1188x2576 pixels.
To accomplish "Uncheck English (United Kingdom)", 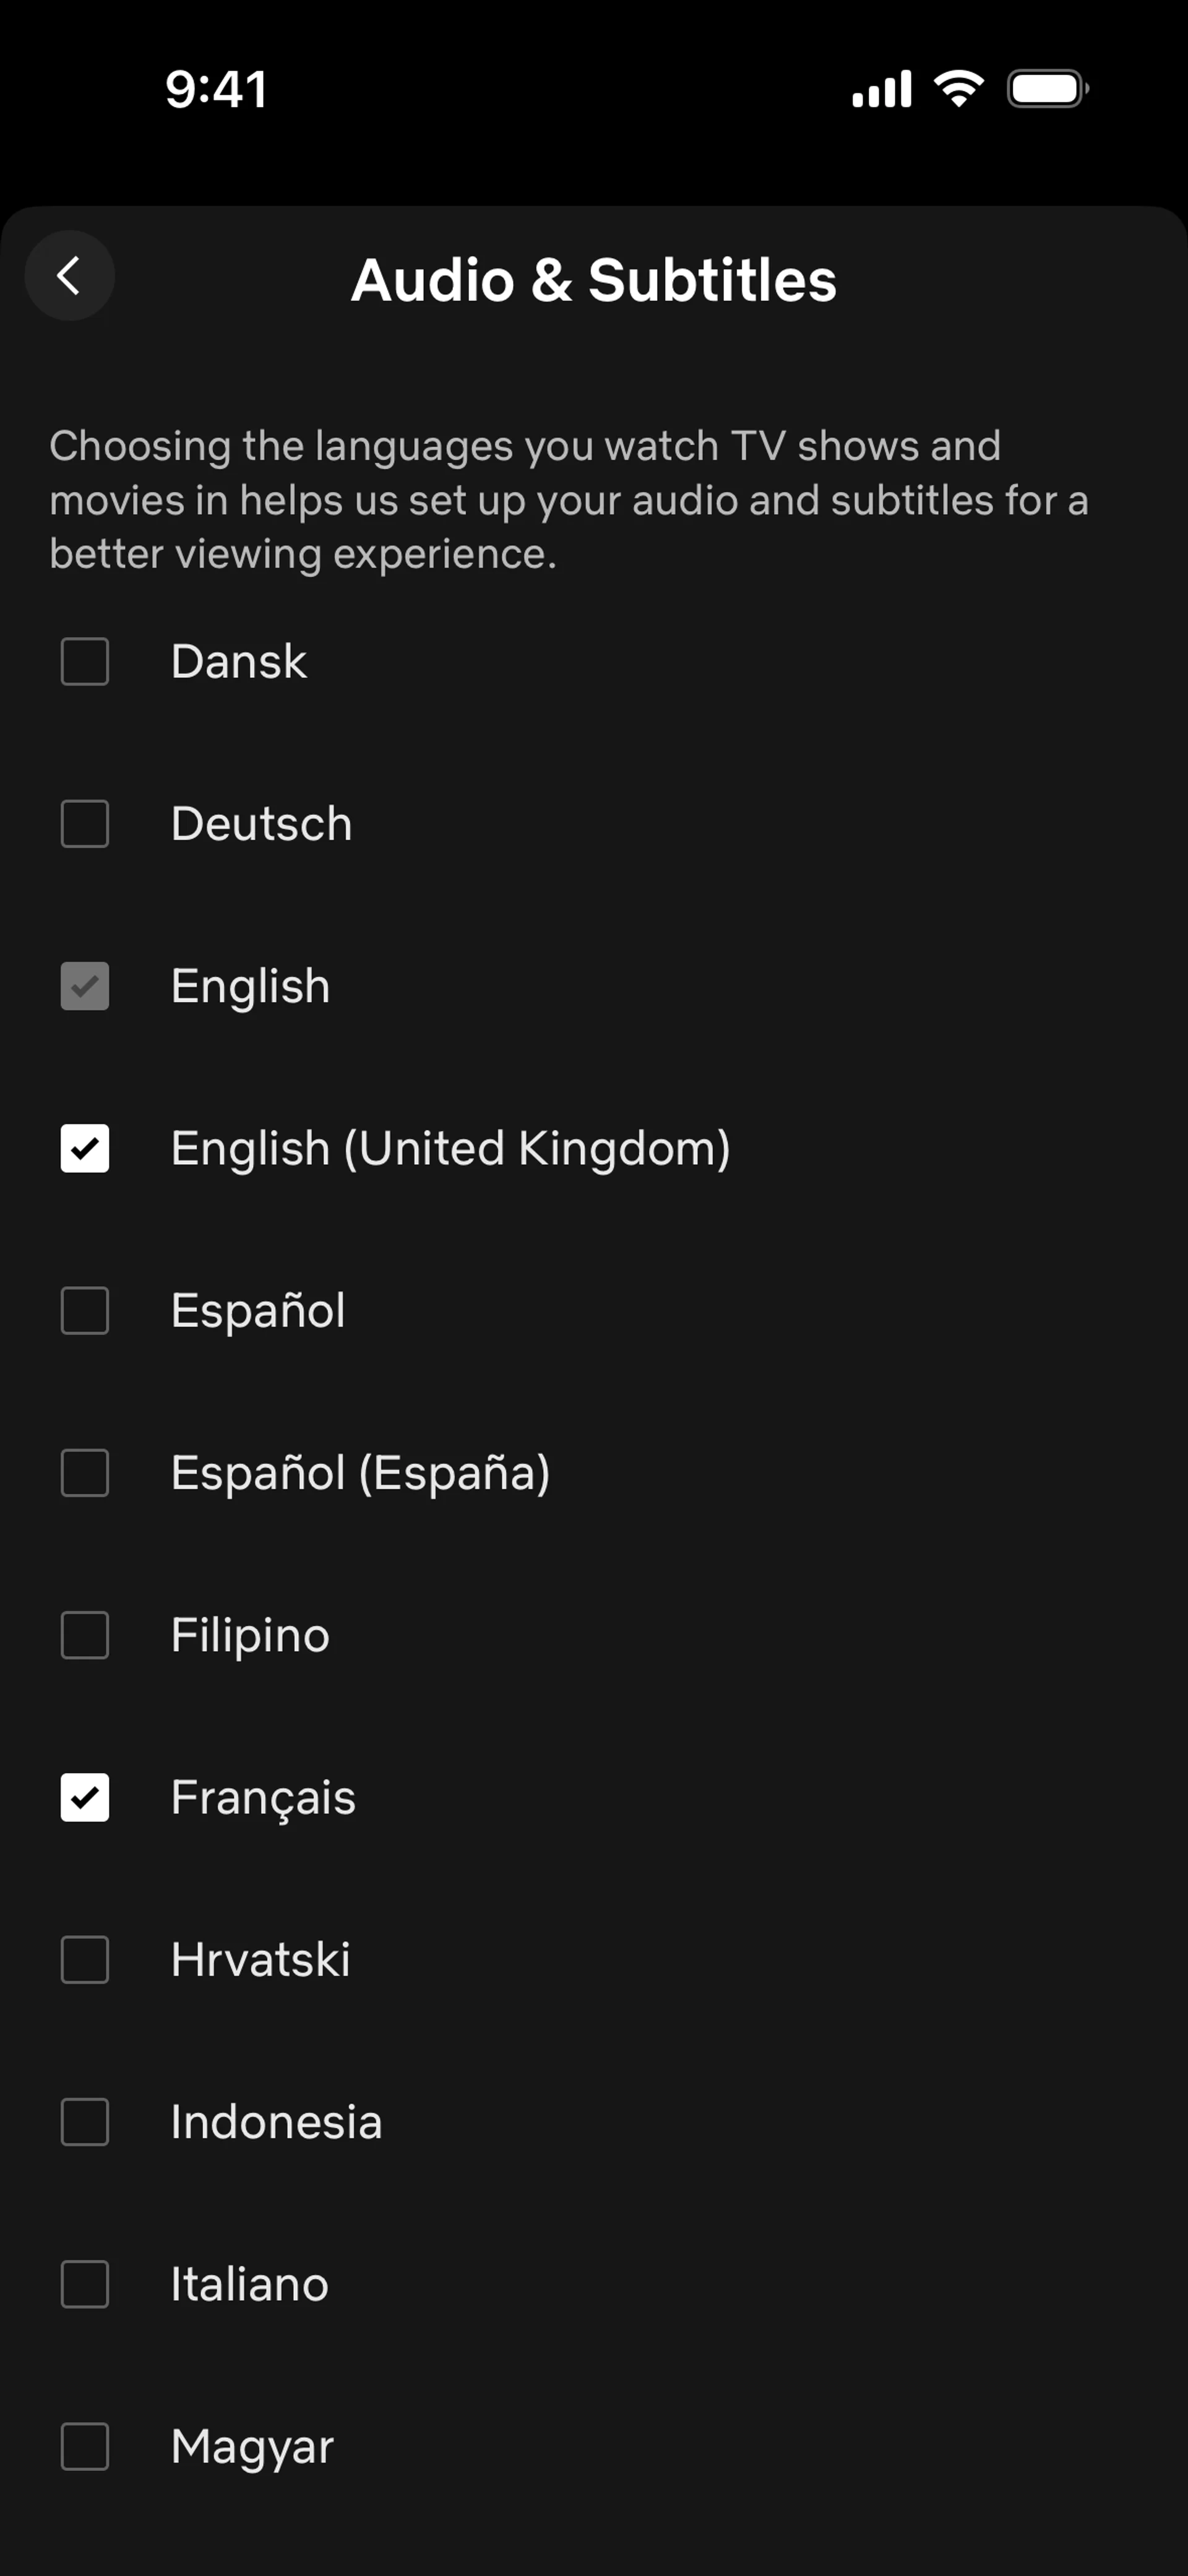I will 85,1148.
